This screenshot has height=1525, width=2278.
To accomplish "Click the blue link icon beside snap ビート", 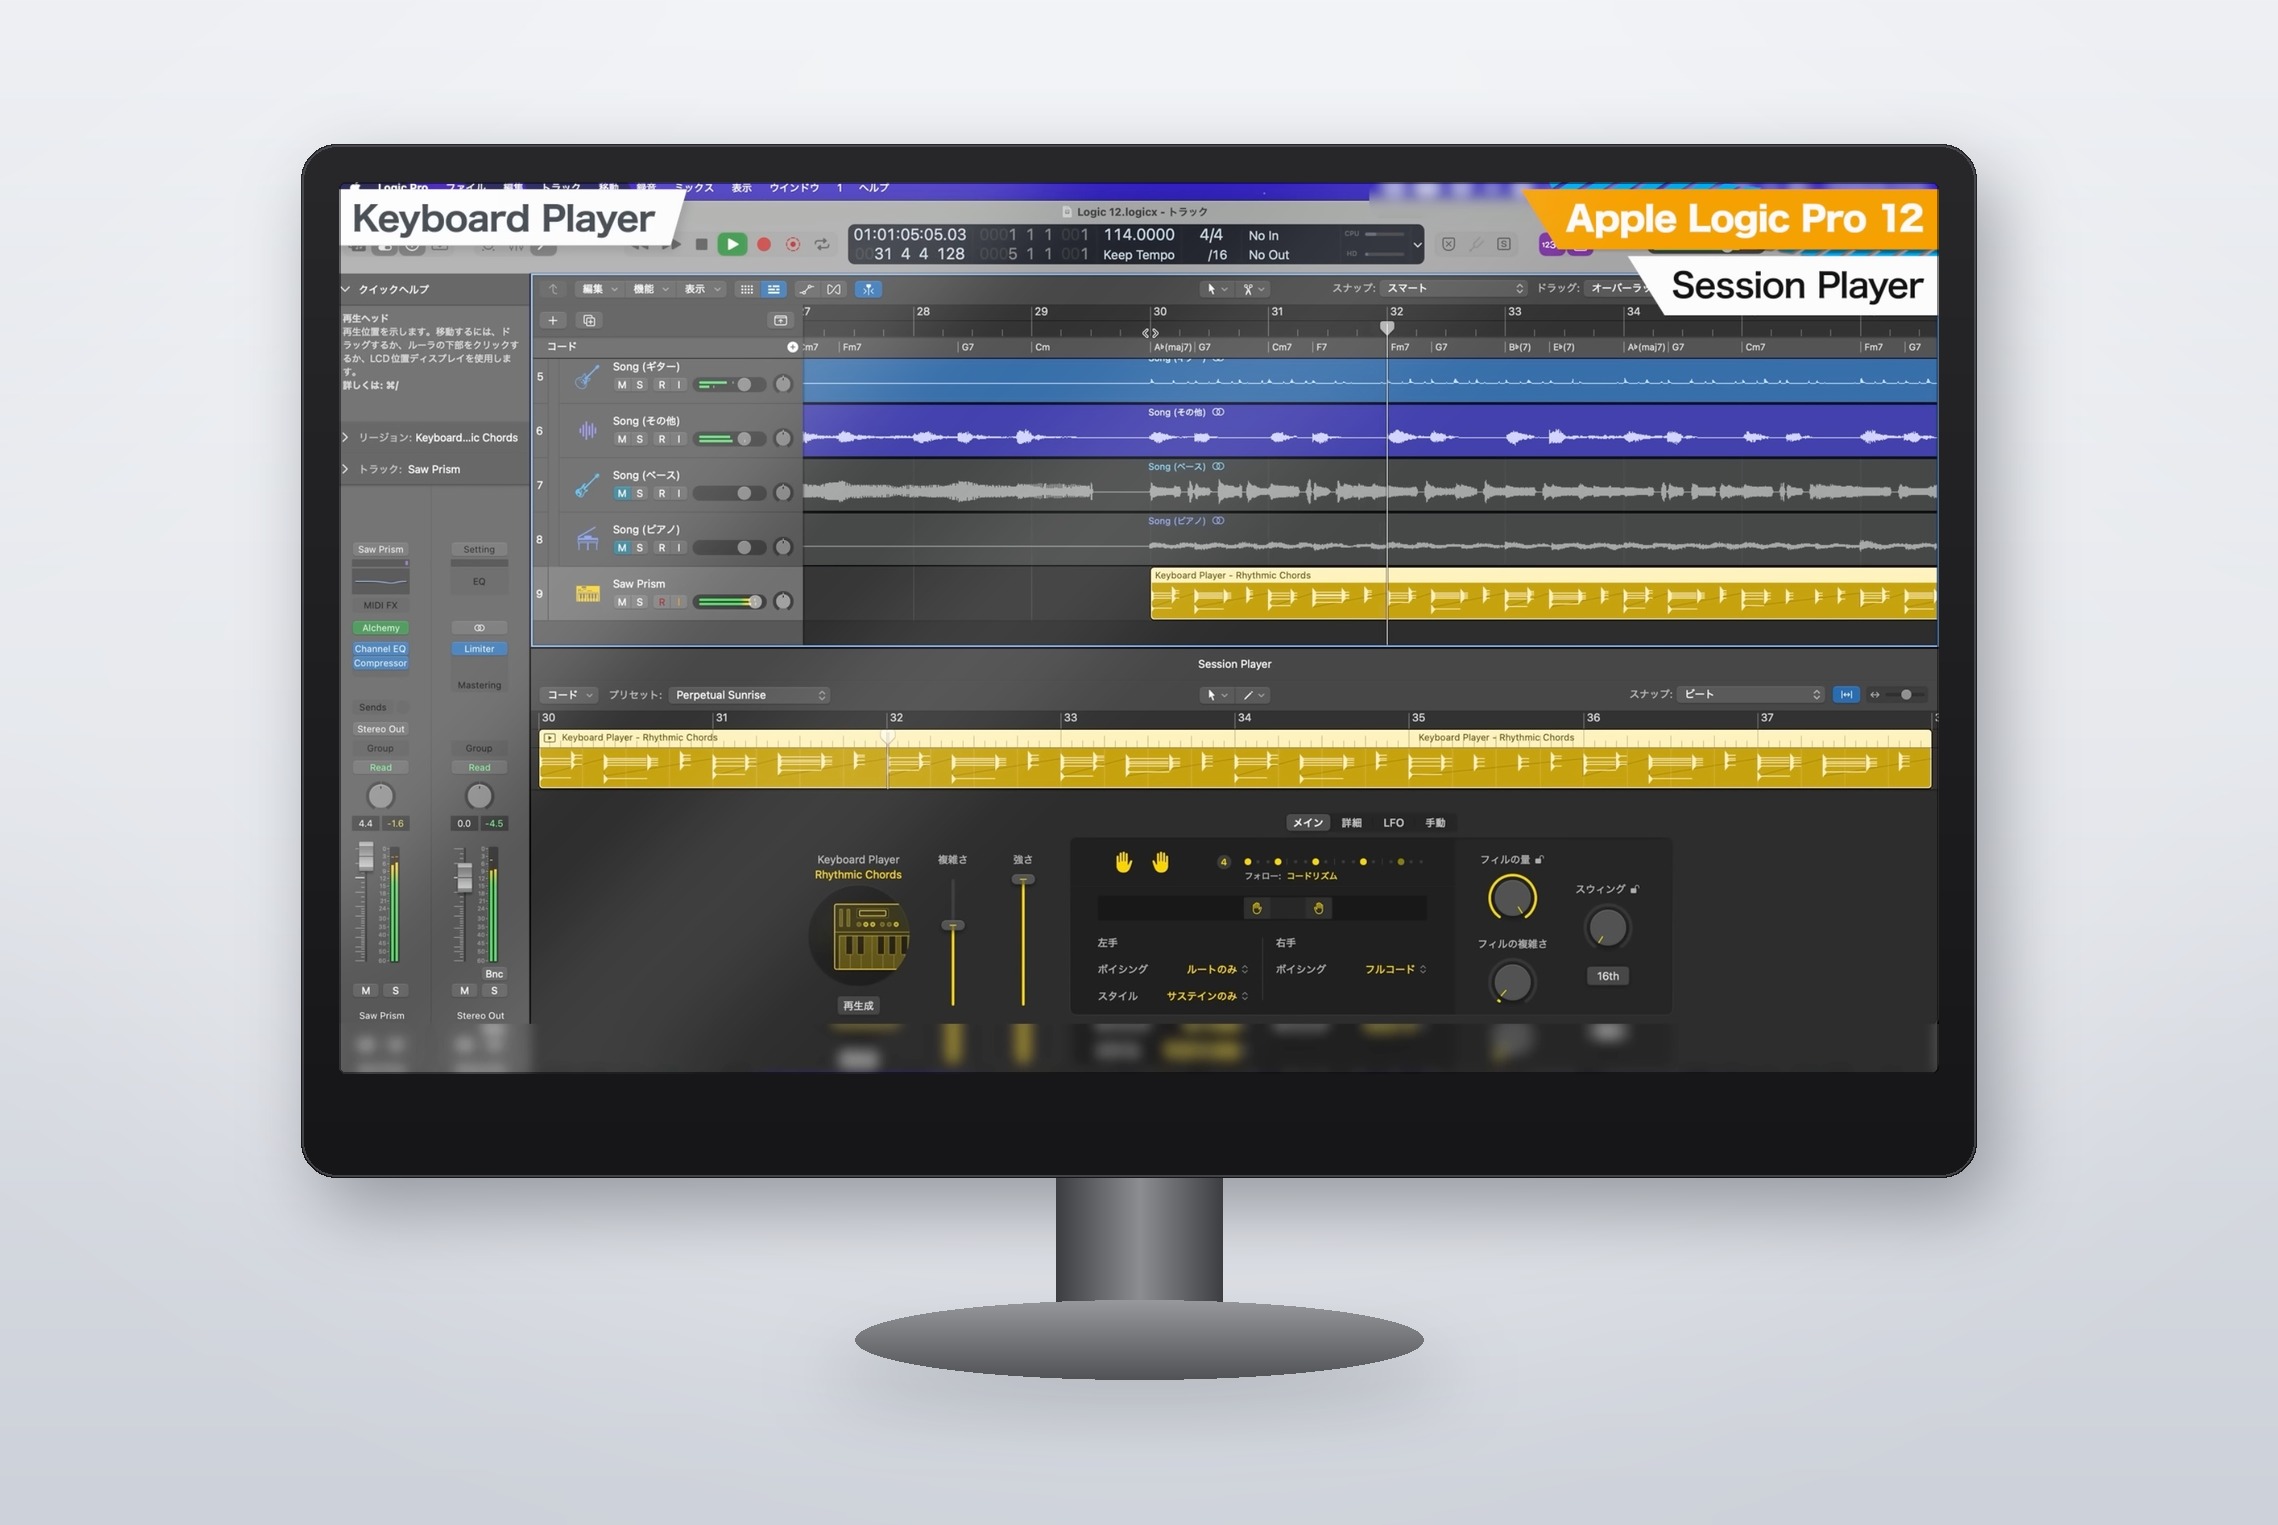I will click(1846, 695).
